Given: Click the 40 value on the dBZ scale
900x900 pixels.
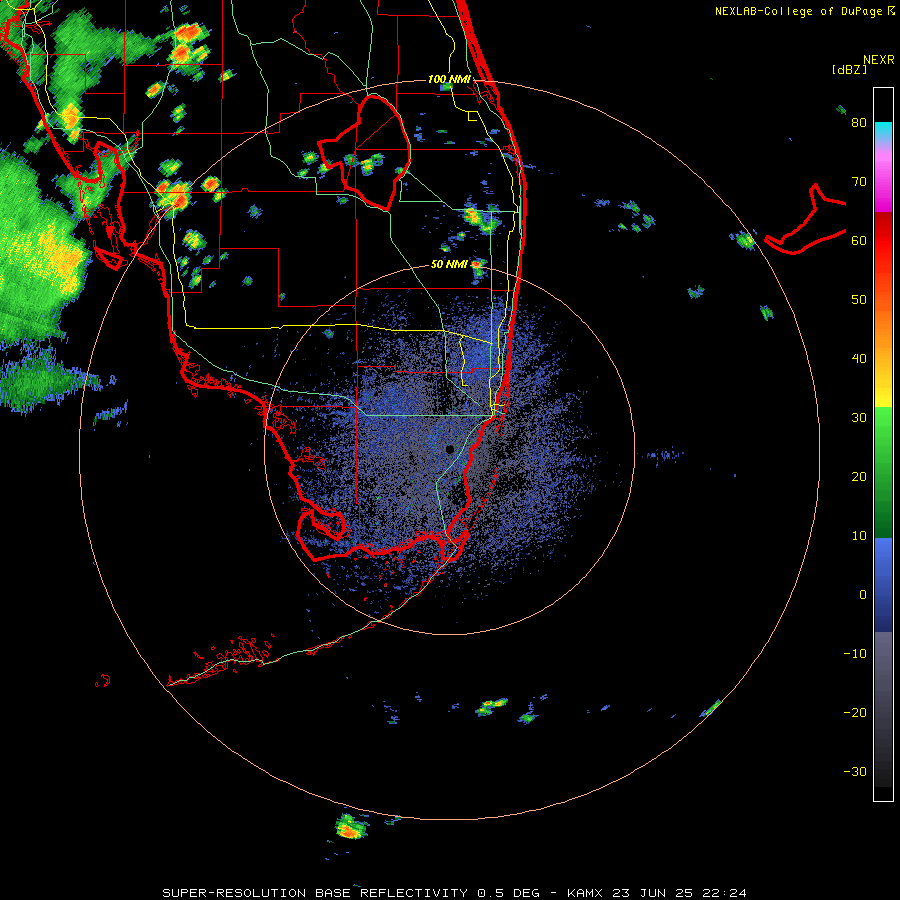Looking at the screenshot, I should coord(859,359).
